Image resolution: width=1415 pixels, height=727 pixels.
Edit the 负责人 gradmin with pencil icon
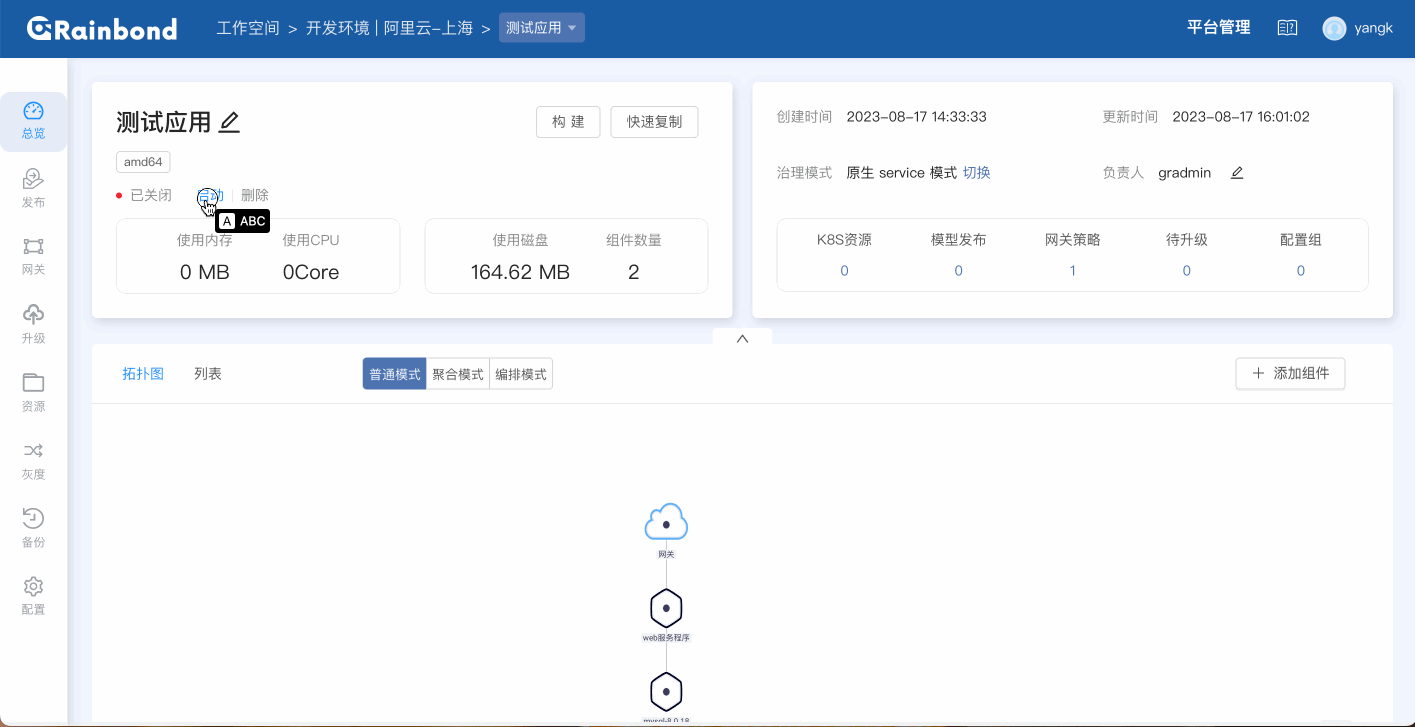(x=1236, y=172)
